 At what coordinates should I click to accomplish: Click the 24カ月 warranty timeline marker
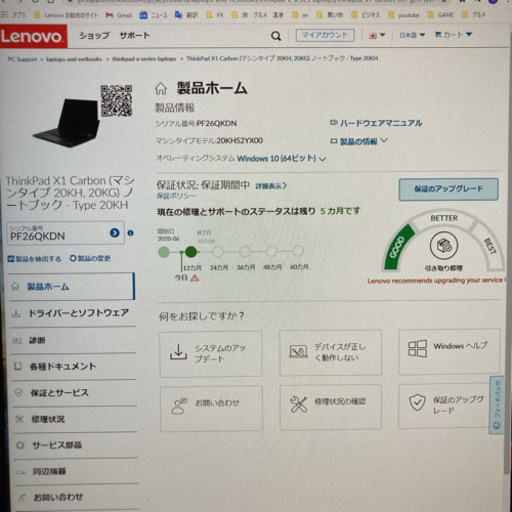(218, 252)
